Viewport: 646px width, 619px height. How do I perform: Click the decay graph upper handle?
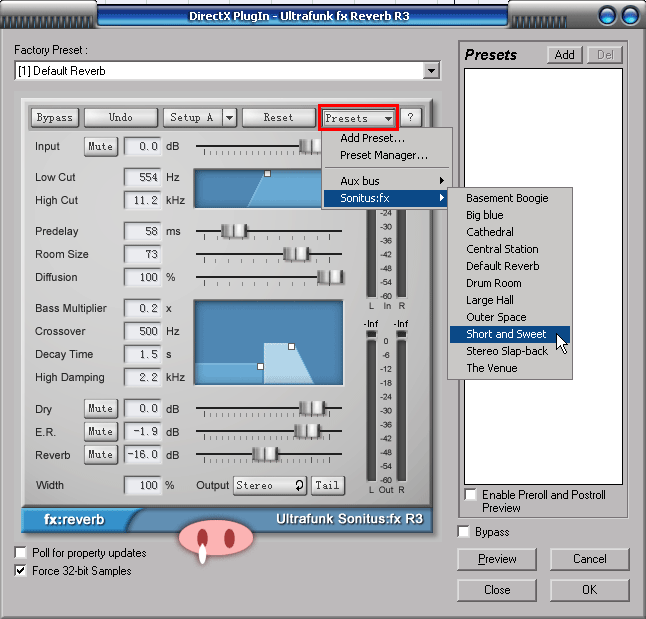click(291, 346)
